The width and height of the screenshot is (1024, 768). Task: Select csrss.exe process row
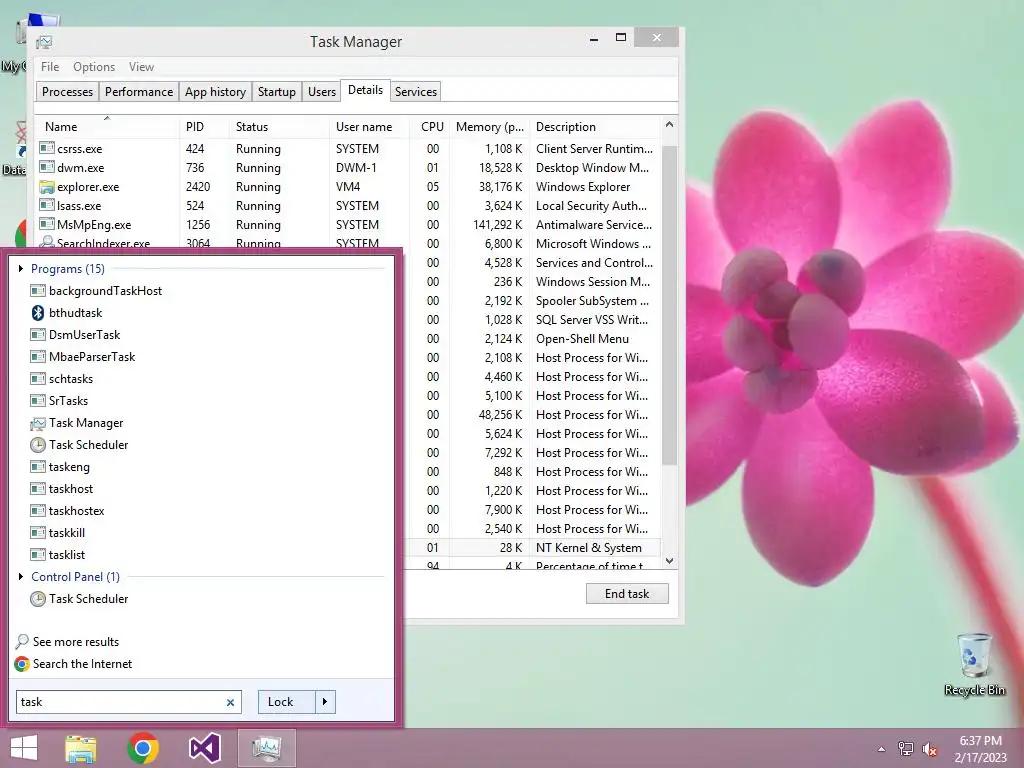point(349,149)
